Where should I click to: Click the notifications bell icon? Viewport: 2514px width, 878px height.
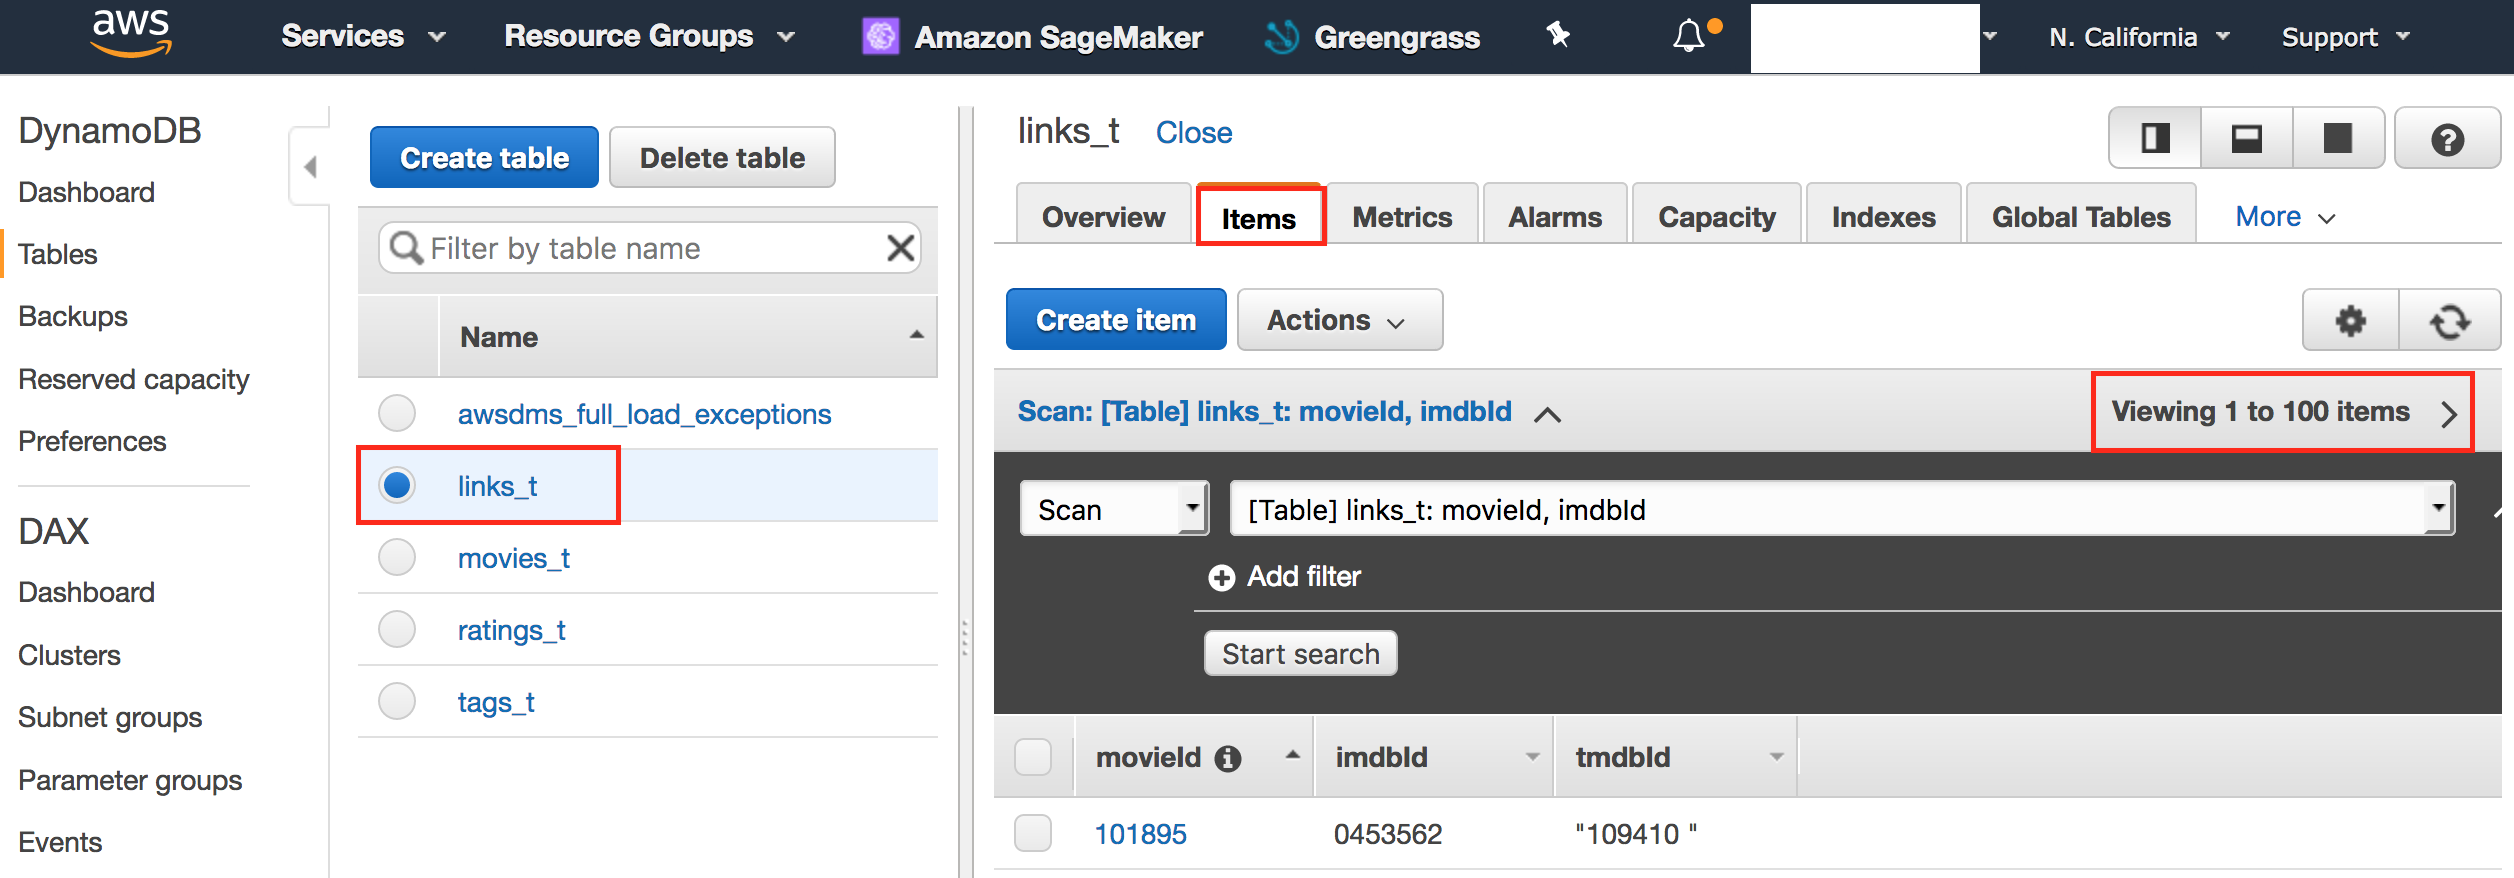[1688, 37]
